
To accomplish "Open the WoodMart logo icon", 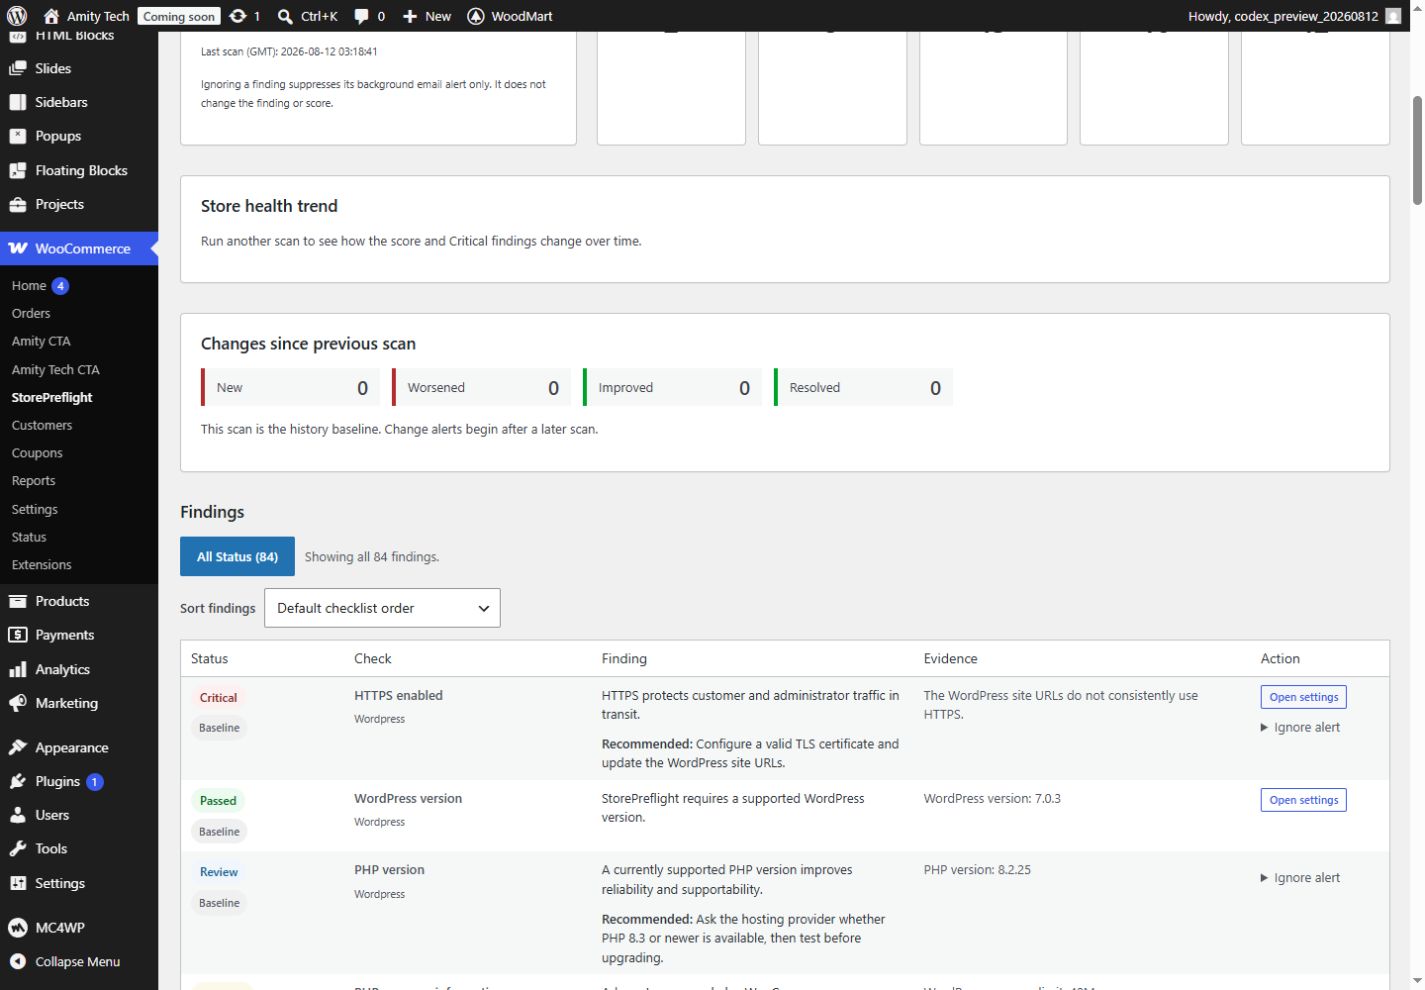I will 476,16.
